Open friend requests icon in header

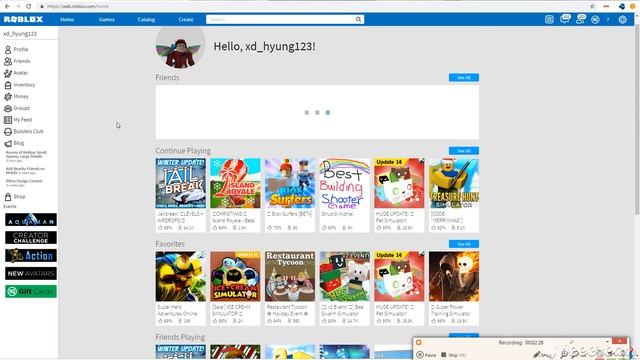pyautogui.click(x=580, y=19)
